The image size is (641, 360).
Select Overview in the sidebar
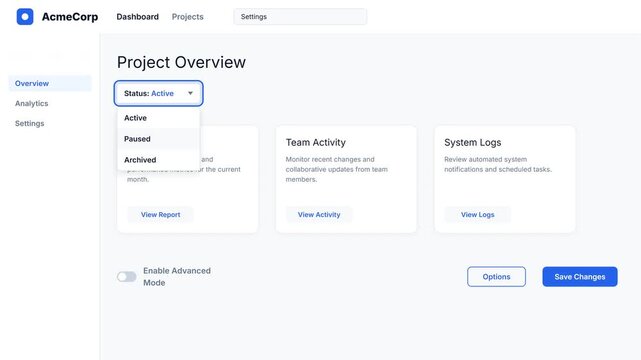(x=50, y=83)
